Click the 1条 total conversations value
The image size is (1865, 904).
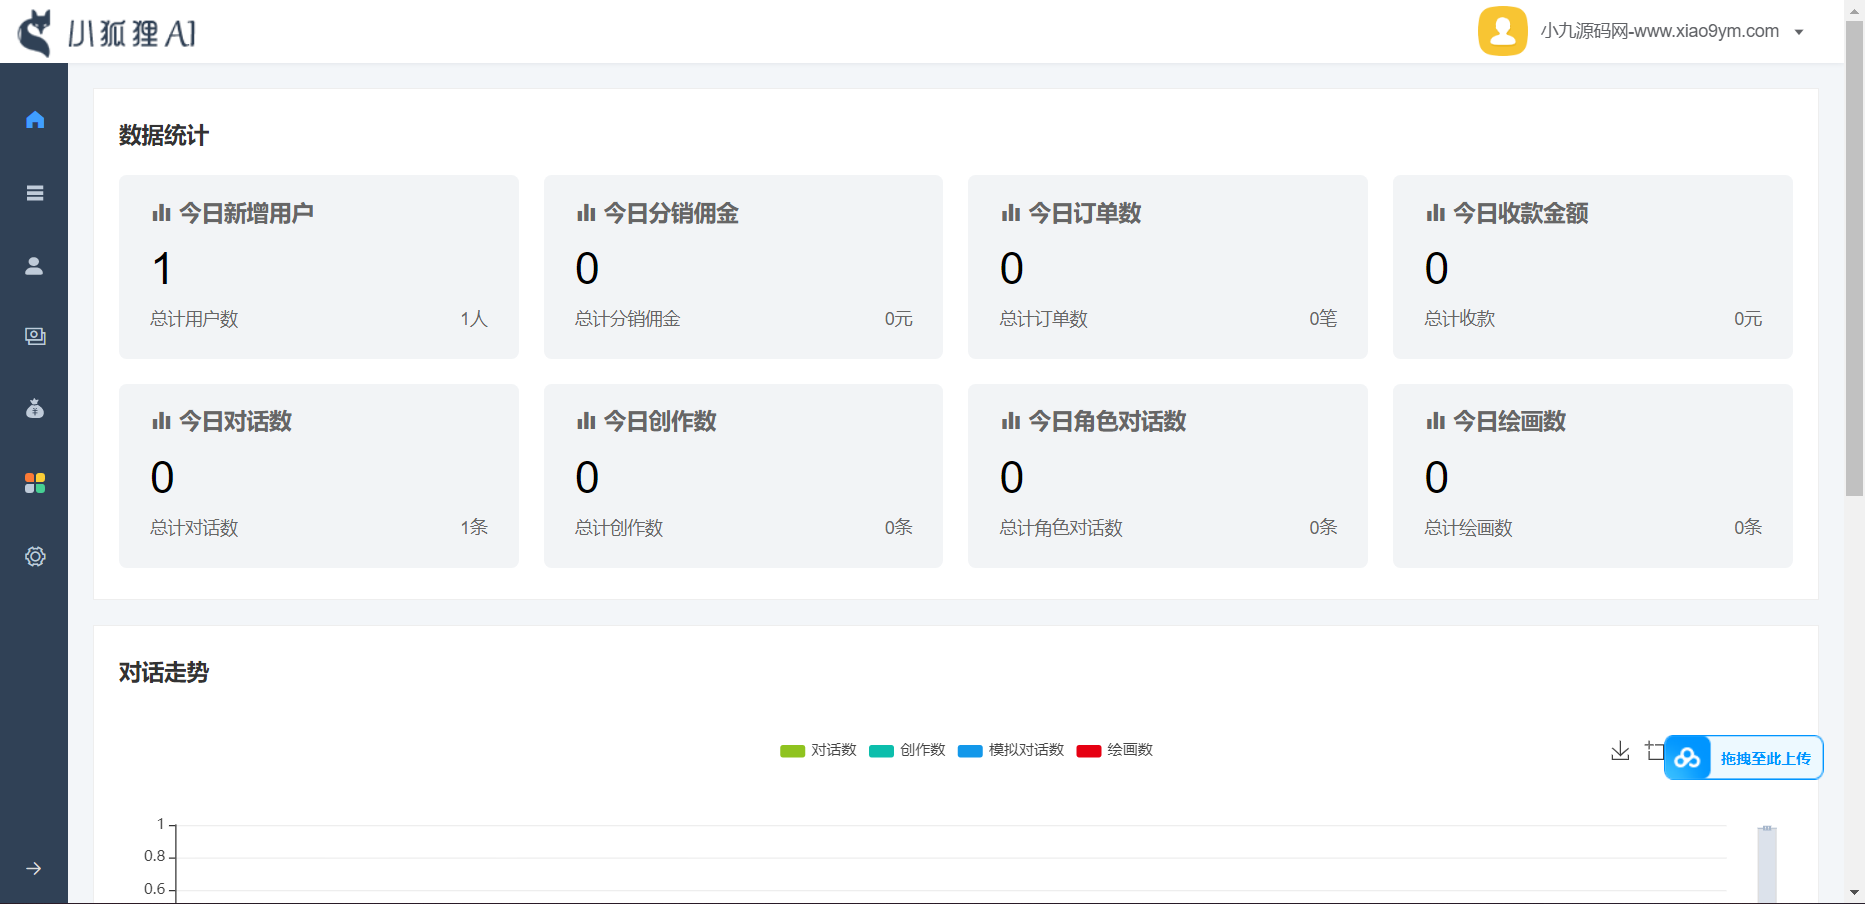pyautogui.click(x=474, y=527)
